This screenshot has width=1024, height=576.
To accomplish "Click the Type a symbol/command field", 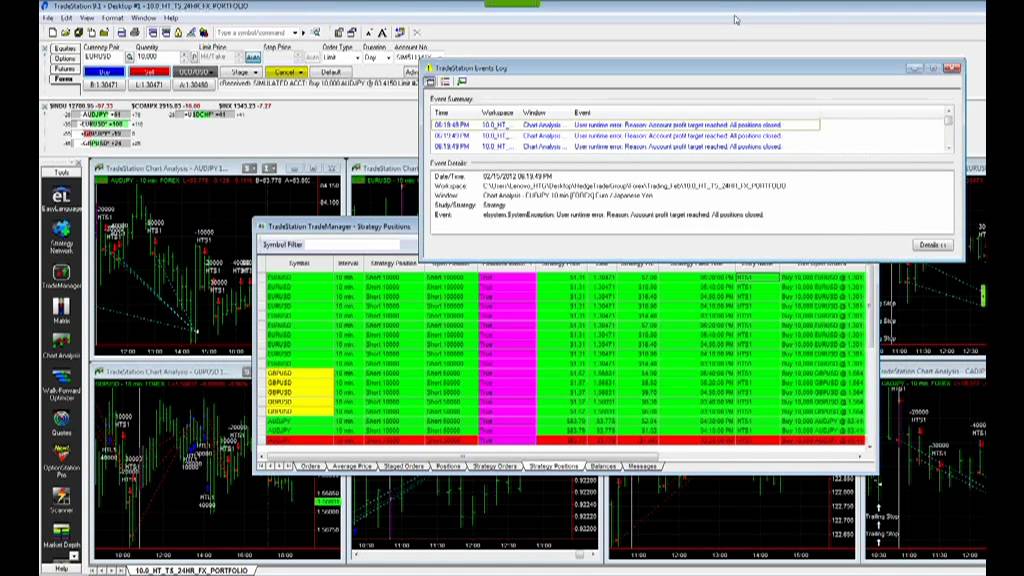I will tap(253, 33).
